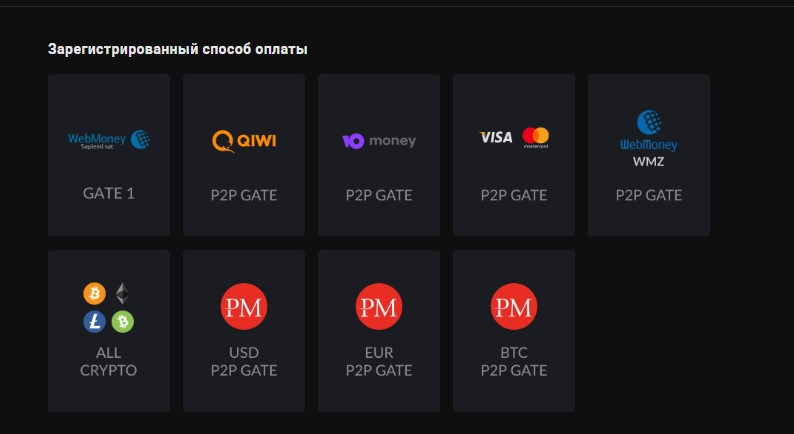
Task: Click P2P GATE label under QIWI
Action: coord(244,195)
